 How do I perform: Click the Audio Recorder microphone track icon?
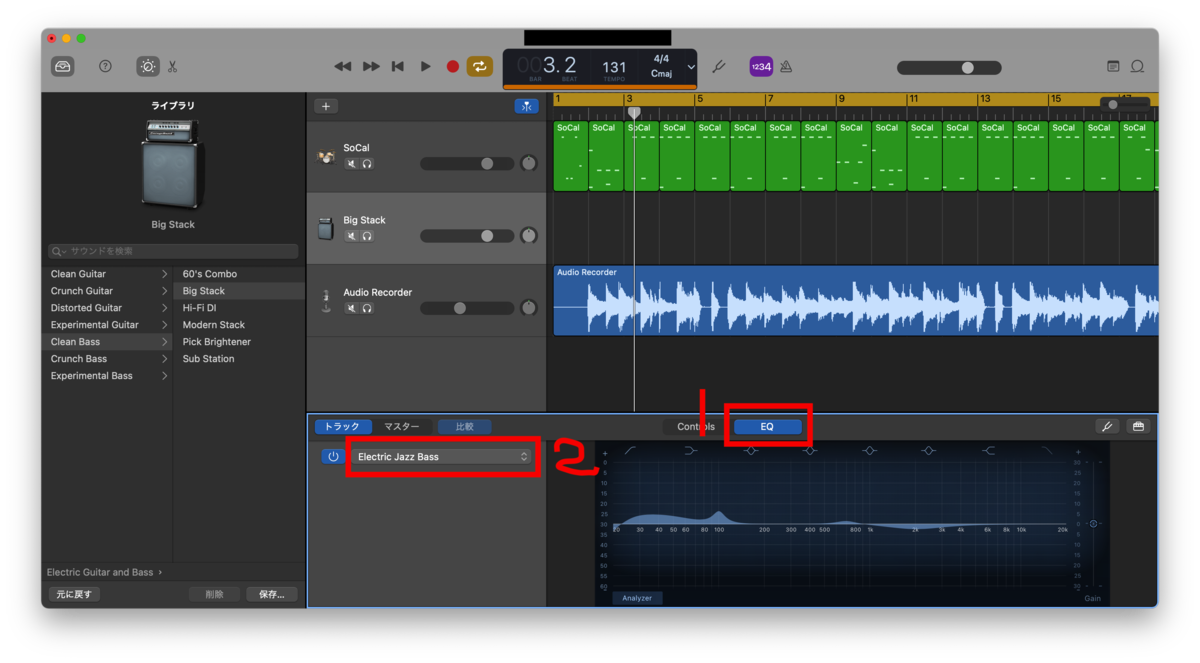[326, 301]
